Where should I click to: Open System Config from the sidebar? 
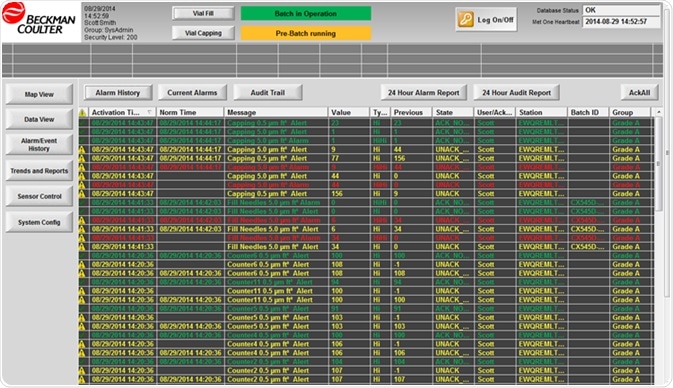pos(39,222)
